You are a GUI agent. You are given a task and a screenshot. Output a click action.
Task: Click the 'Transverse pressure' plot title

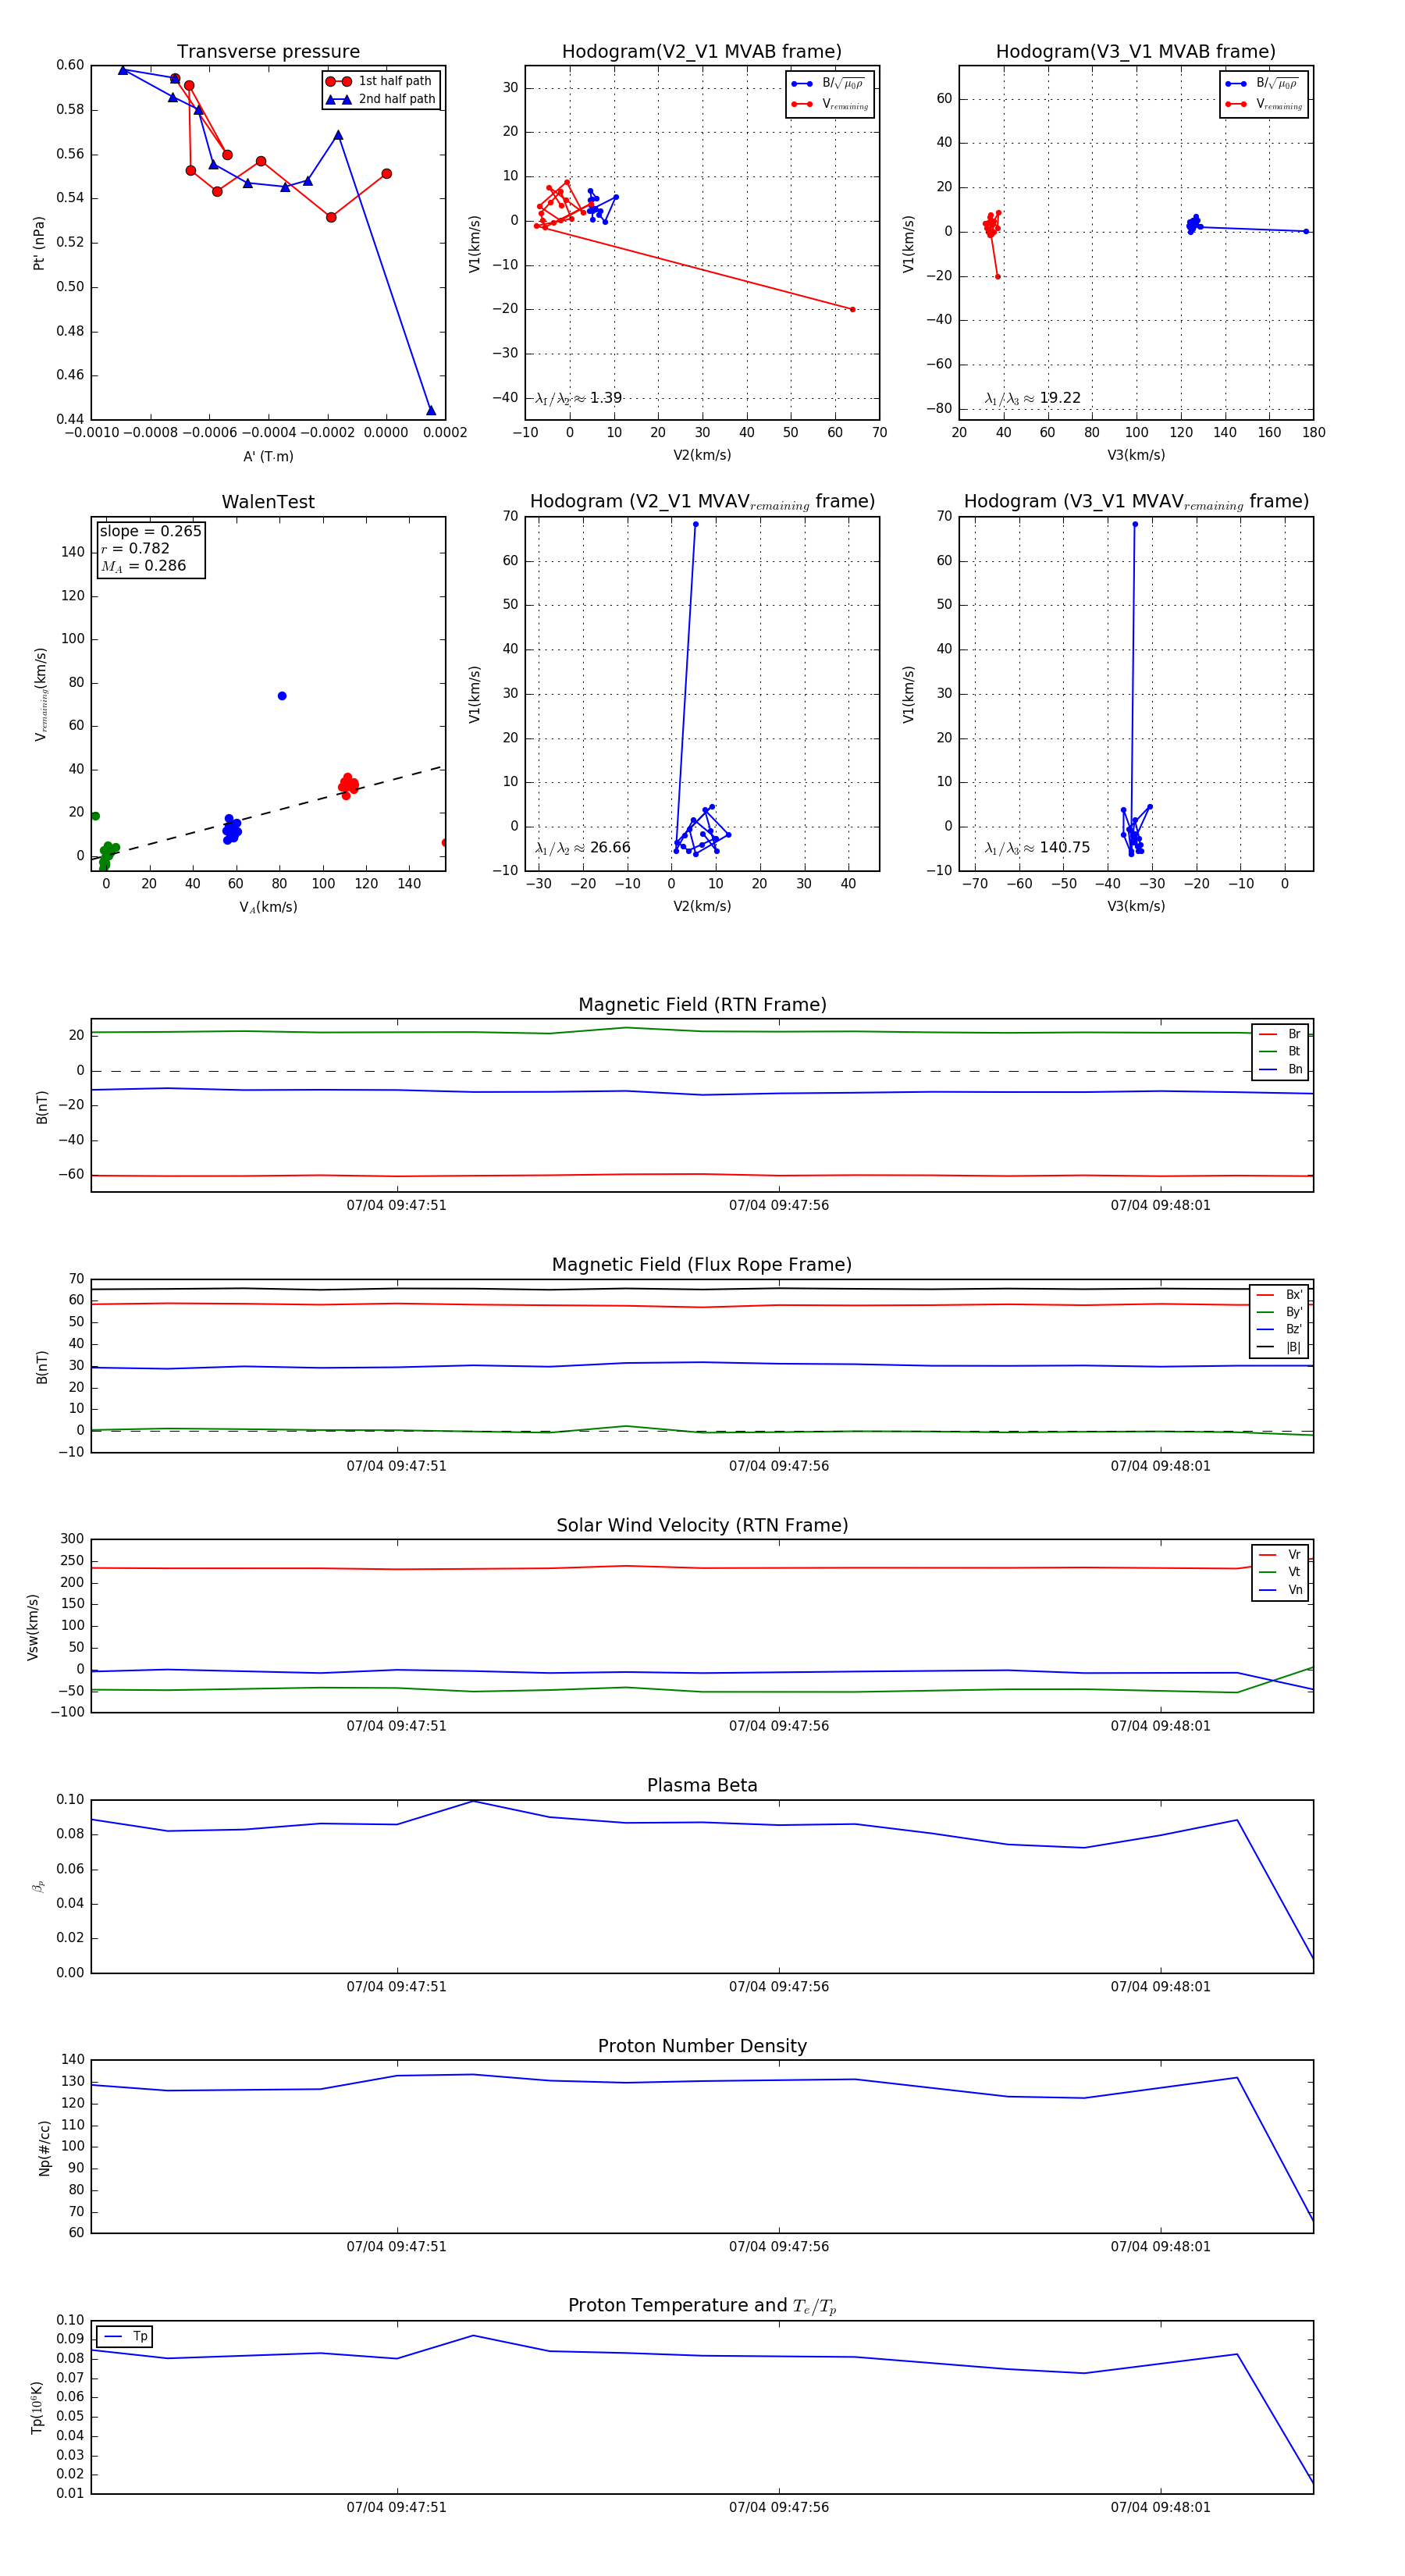268,51
